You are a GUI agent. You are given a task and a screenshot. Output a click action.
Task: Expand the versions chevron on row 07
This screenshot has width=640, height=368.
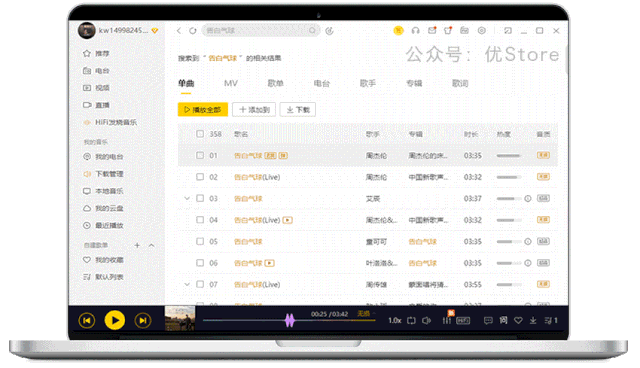pyautogui.click(x=187, y=284)
